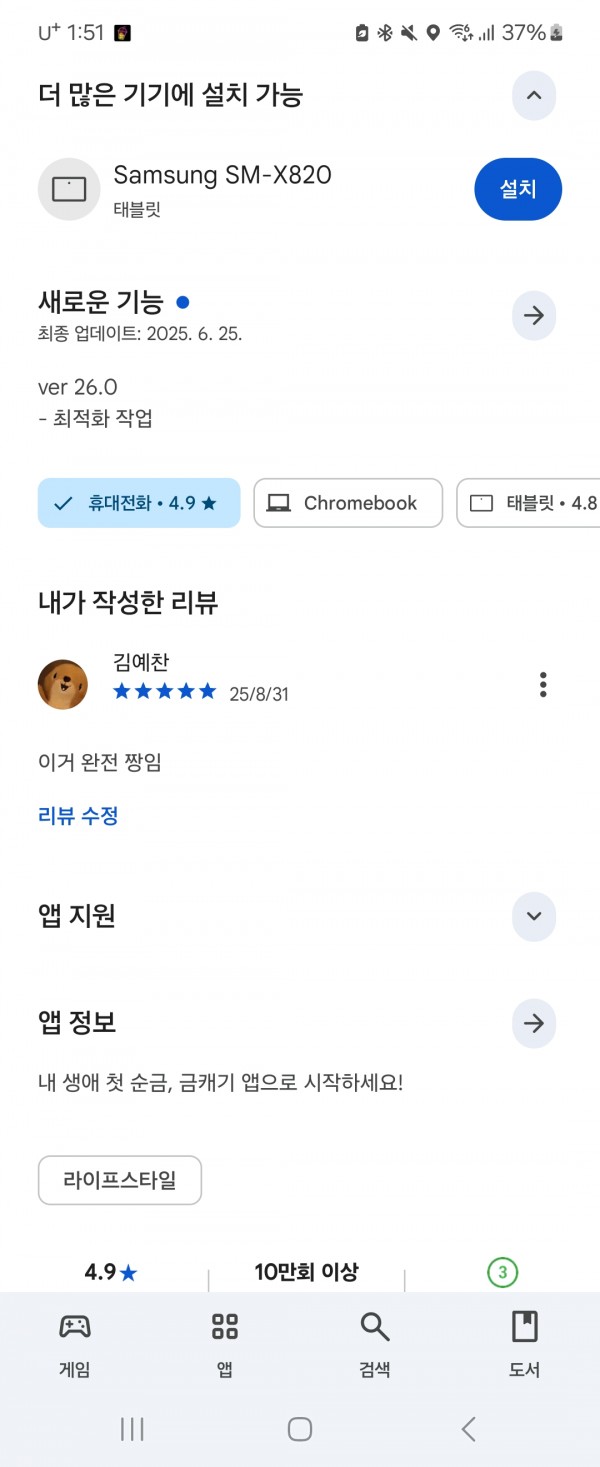Open the 도서 bookmark tab
The width and height of the screenshot is (600, 1467).
point(525,1345)
